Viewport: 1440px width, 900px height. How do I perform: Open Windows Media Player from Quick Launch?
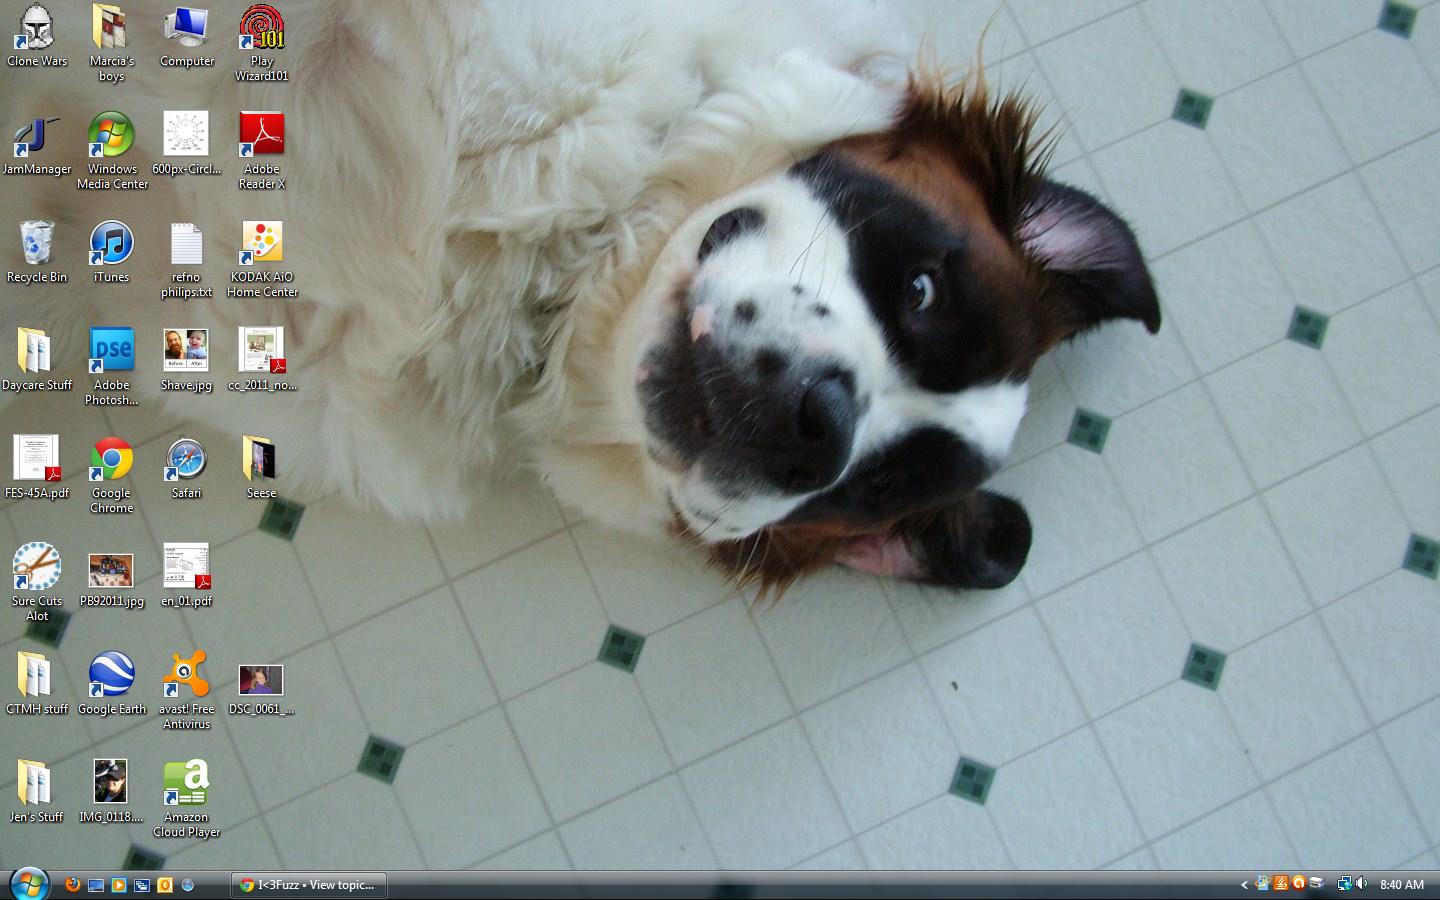(x=119, y=885)
